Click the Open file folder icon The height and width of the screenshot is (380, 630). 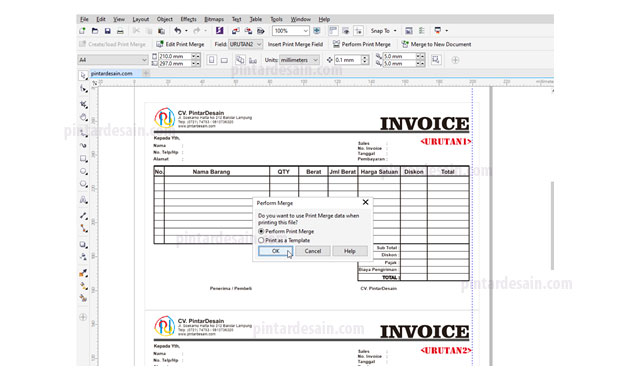tap(95, 31)
